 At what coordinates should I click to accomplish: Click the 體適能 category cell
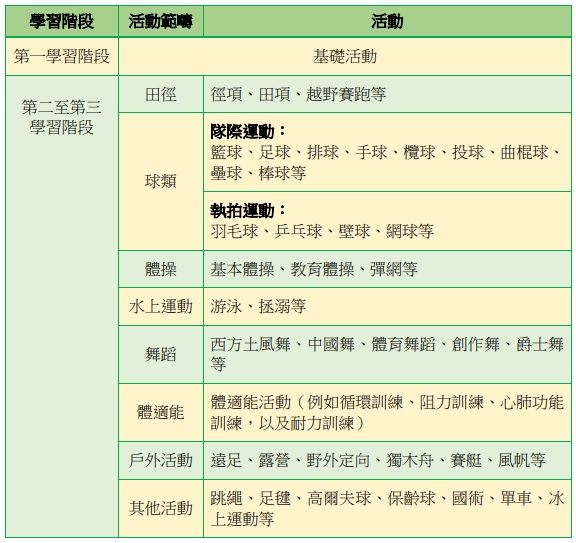[x=161, y=413]
